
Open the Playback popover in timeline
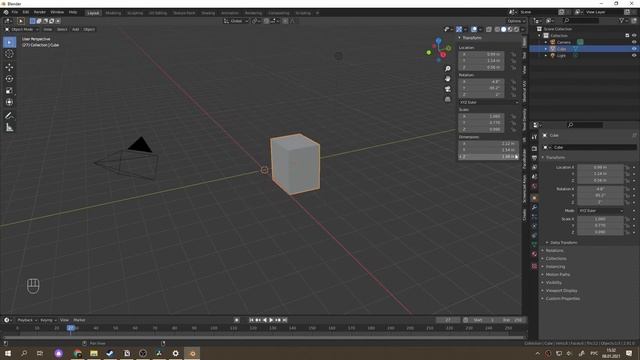coord(27,320)
